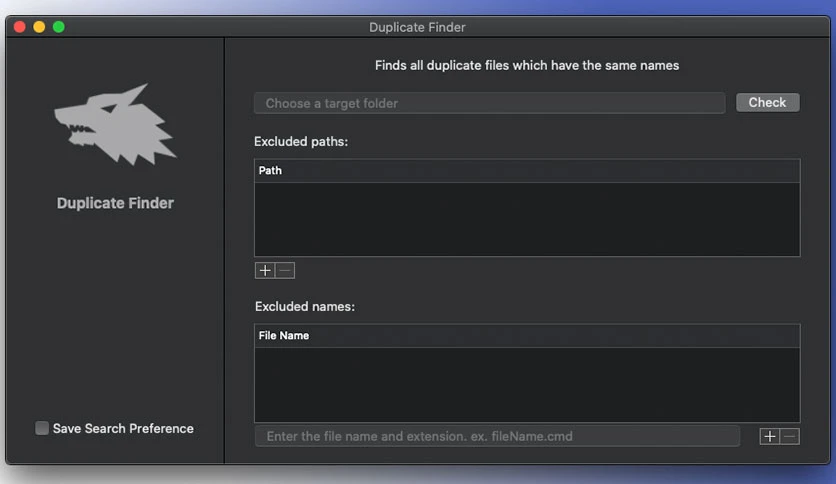Image resolution: width=836 pixels, height=484 pixels.
Task: Click the Excluded names: label
Action: 304,306
